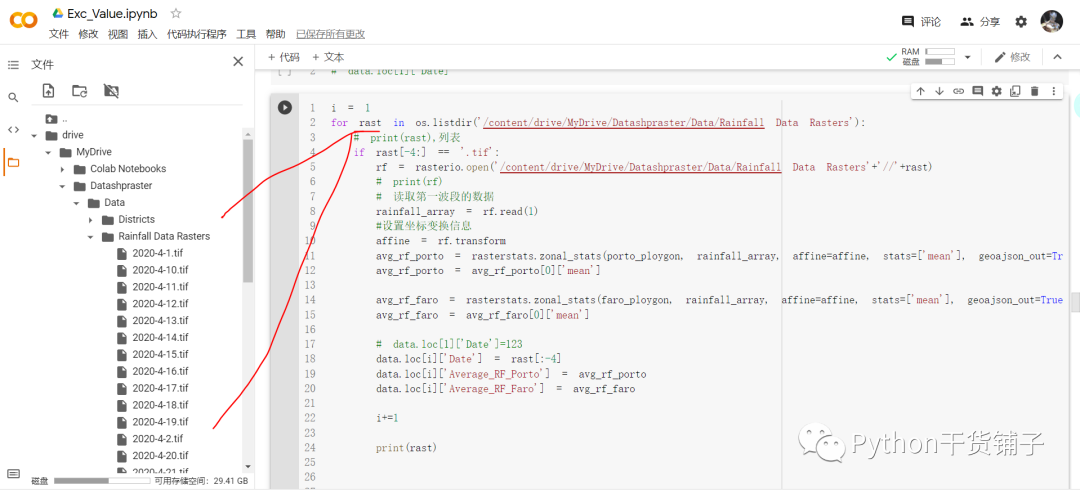Upload a file to session storage
This screenshot has width=1080, height=494.
48,90
